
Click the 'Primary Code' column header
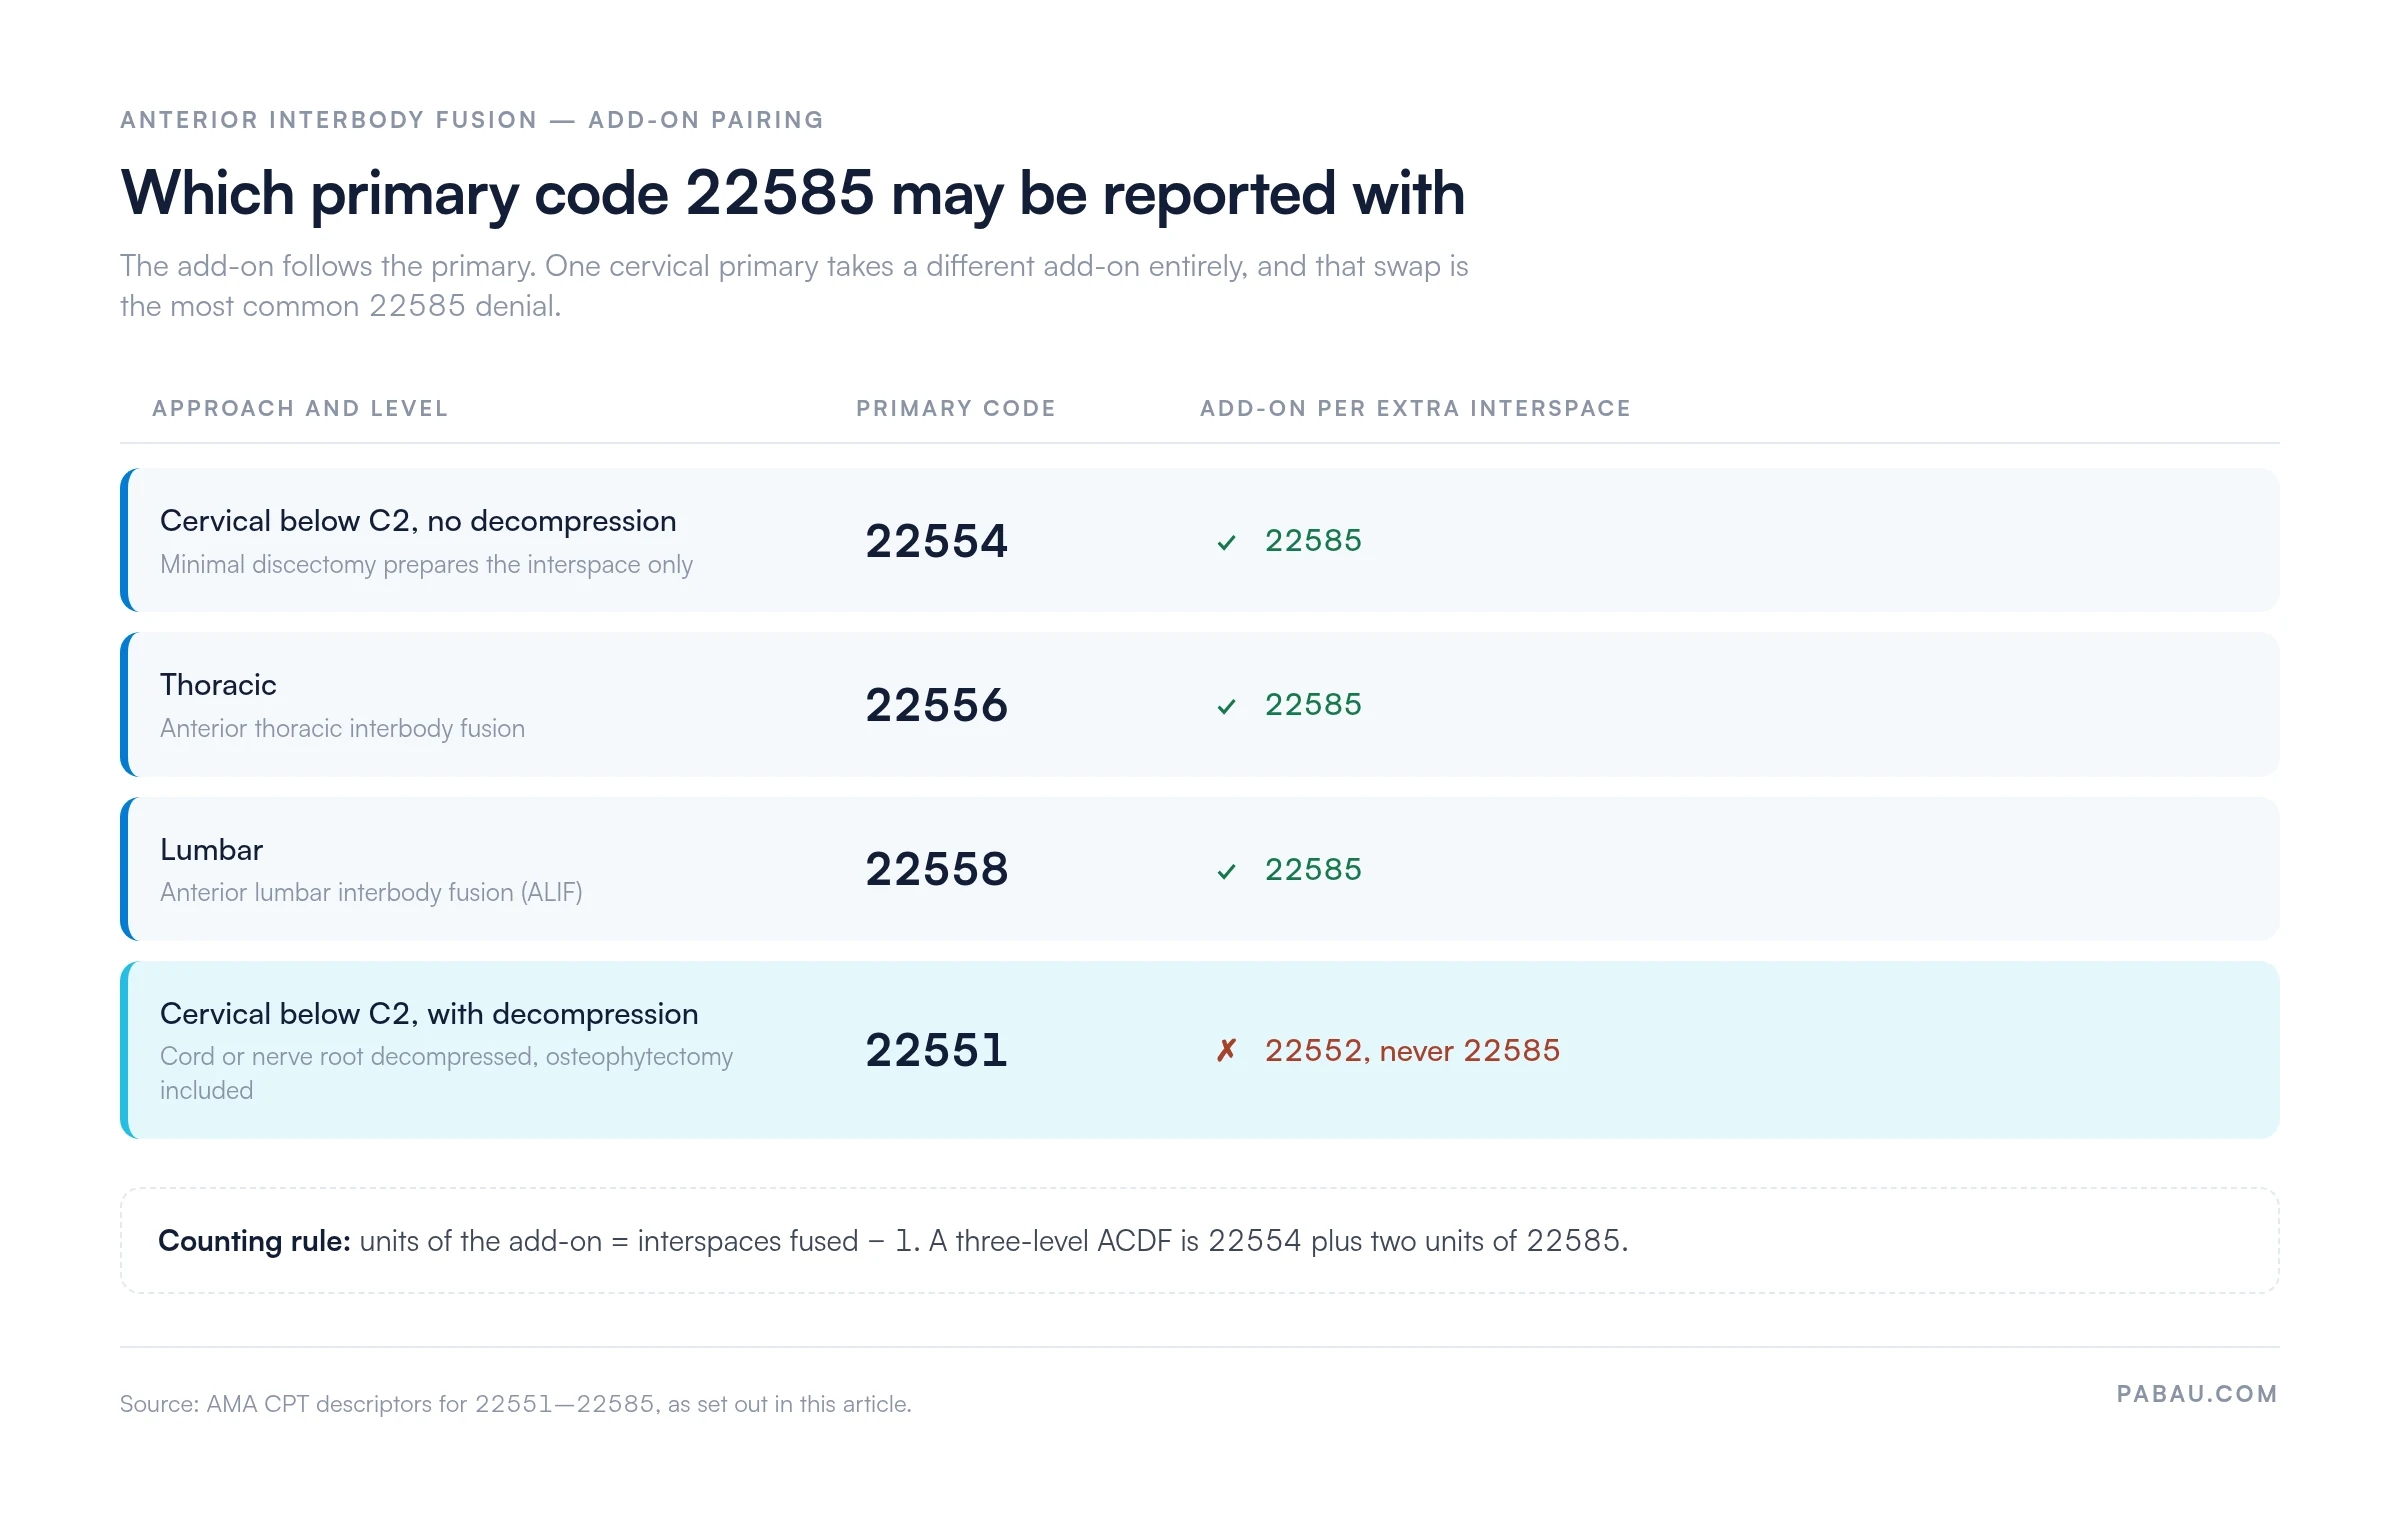tap(956, 408)
